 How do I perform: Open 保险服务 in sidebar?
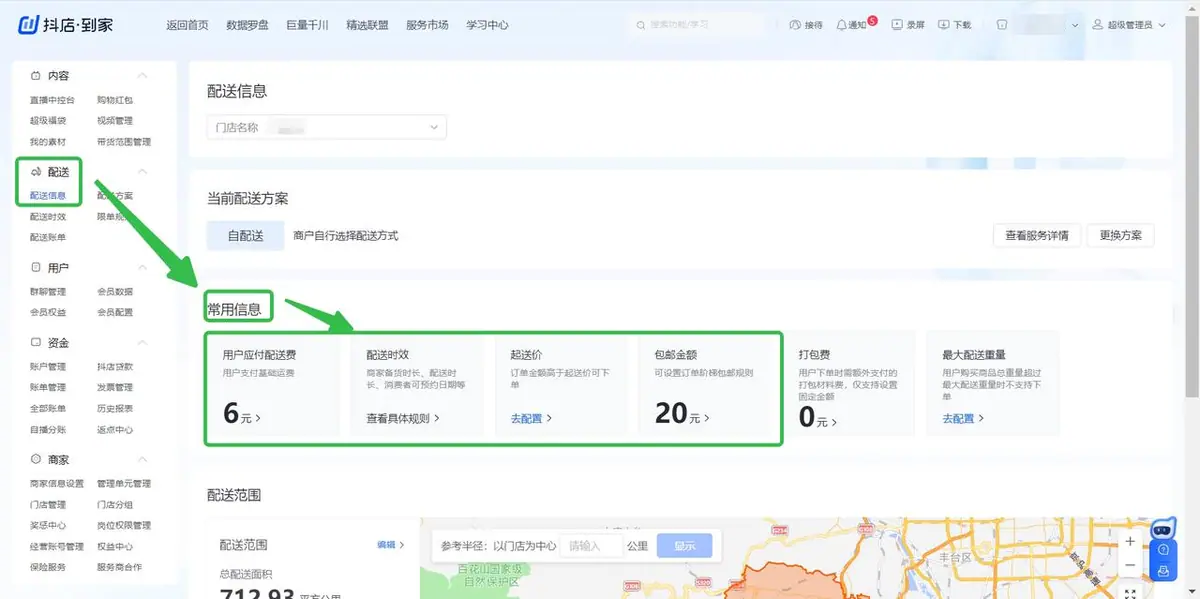pyautogui.click(x=48, y=568)
